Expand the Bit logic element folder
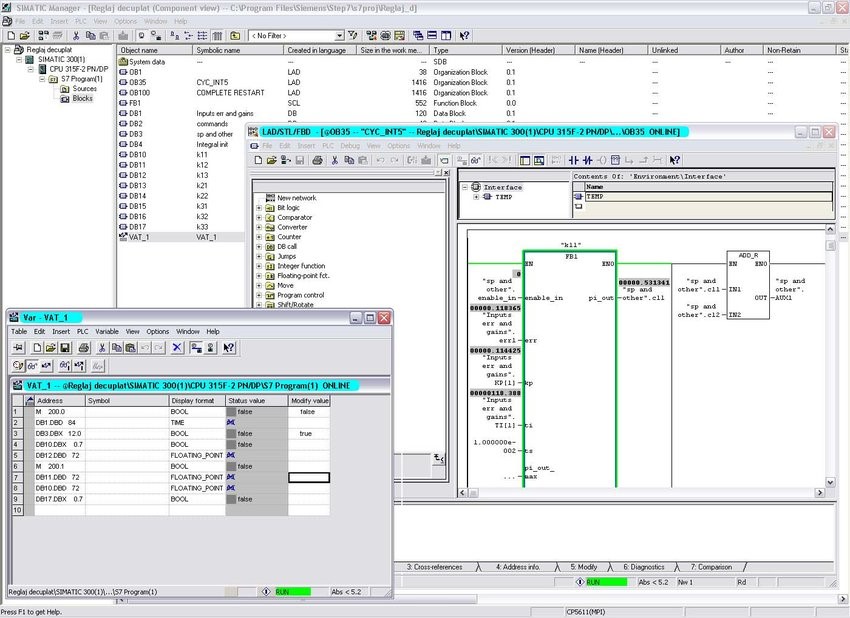 tap(259, 208)
